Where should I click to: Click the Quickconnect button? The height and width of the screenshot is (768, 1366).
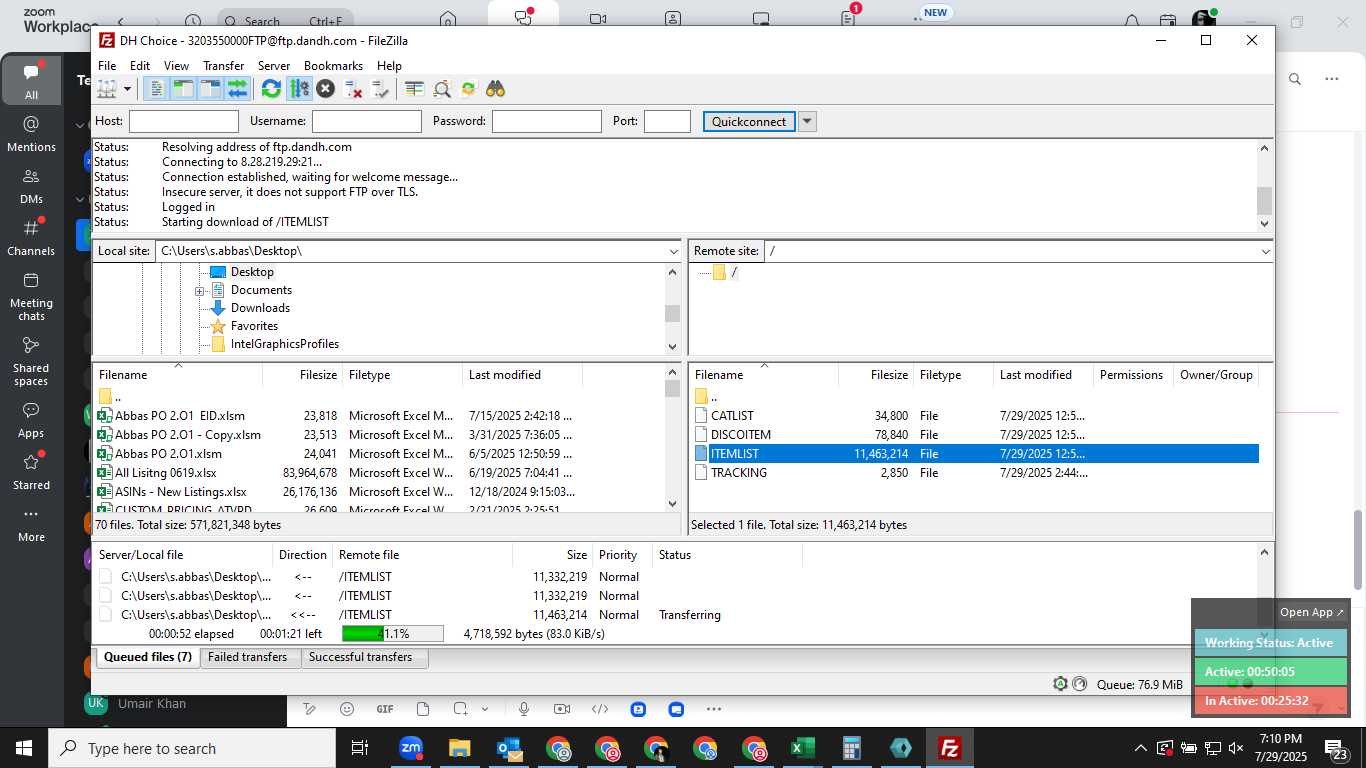point(749,121)
